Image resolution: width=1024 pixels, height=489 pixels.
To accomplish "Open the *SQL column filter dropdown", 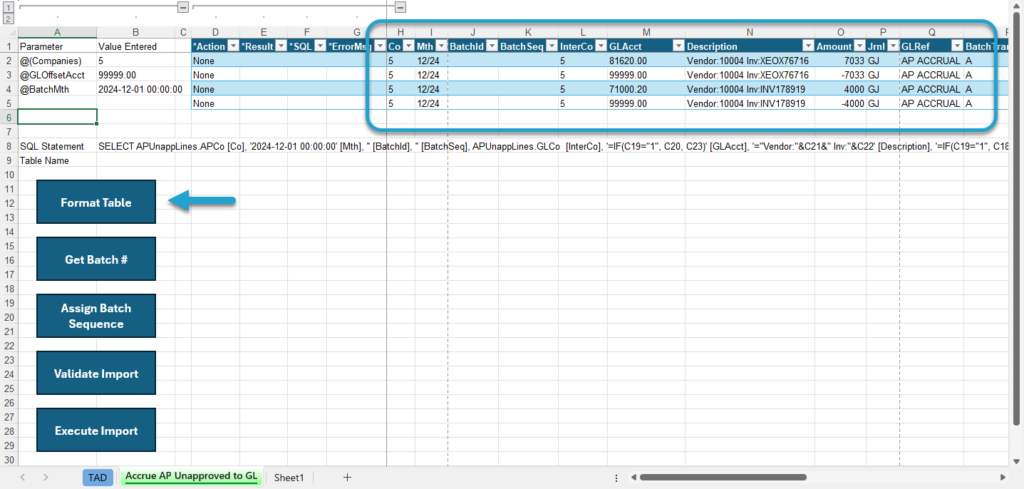I will point(319,46).
